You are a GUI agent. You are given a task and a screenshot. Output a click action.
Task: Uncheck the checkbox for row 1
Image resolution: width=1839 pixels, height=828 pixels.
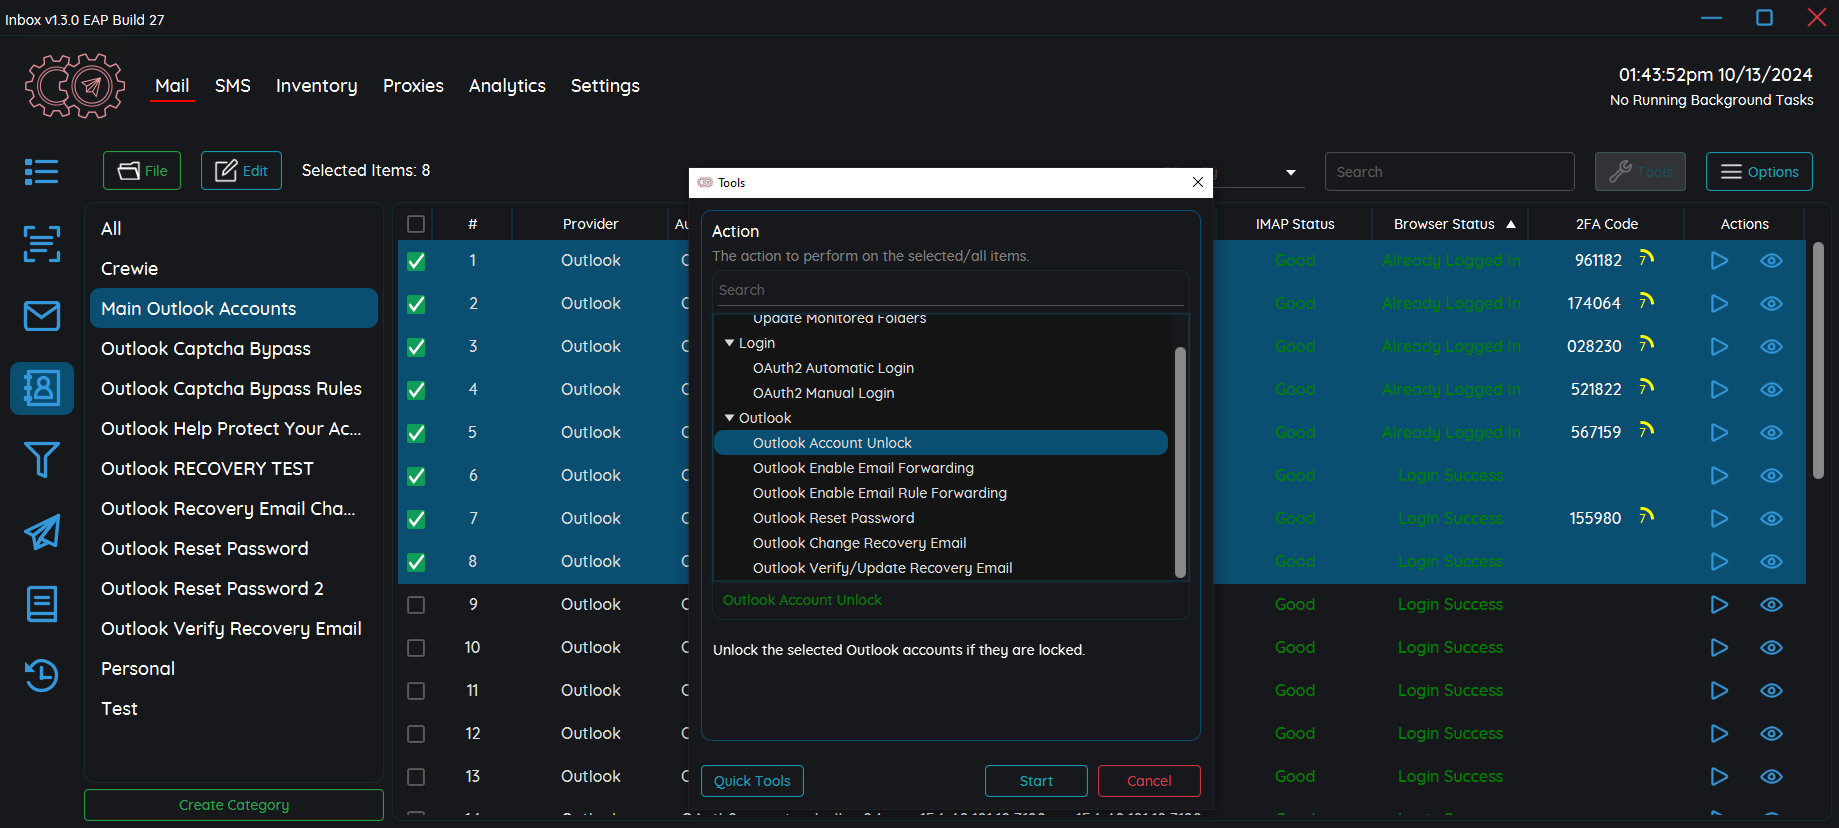(416, 261)
